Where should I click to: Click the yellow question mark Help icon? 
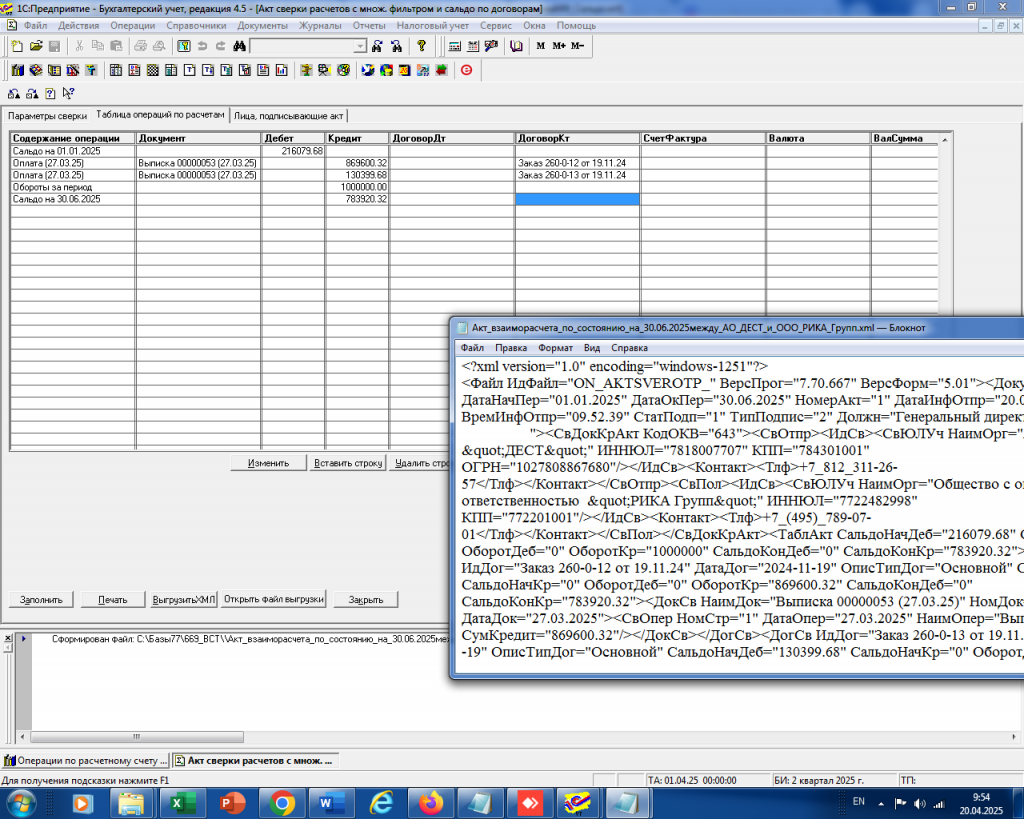[421, 46]
